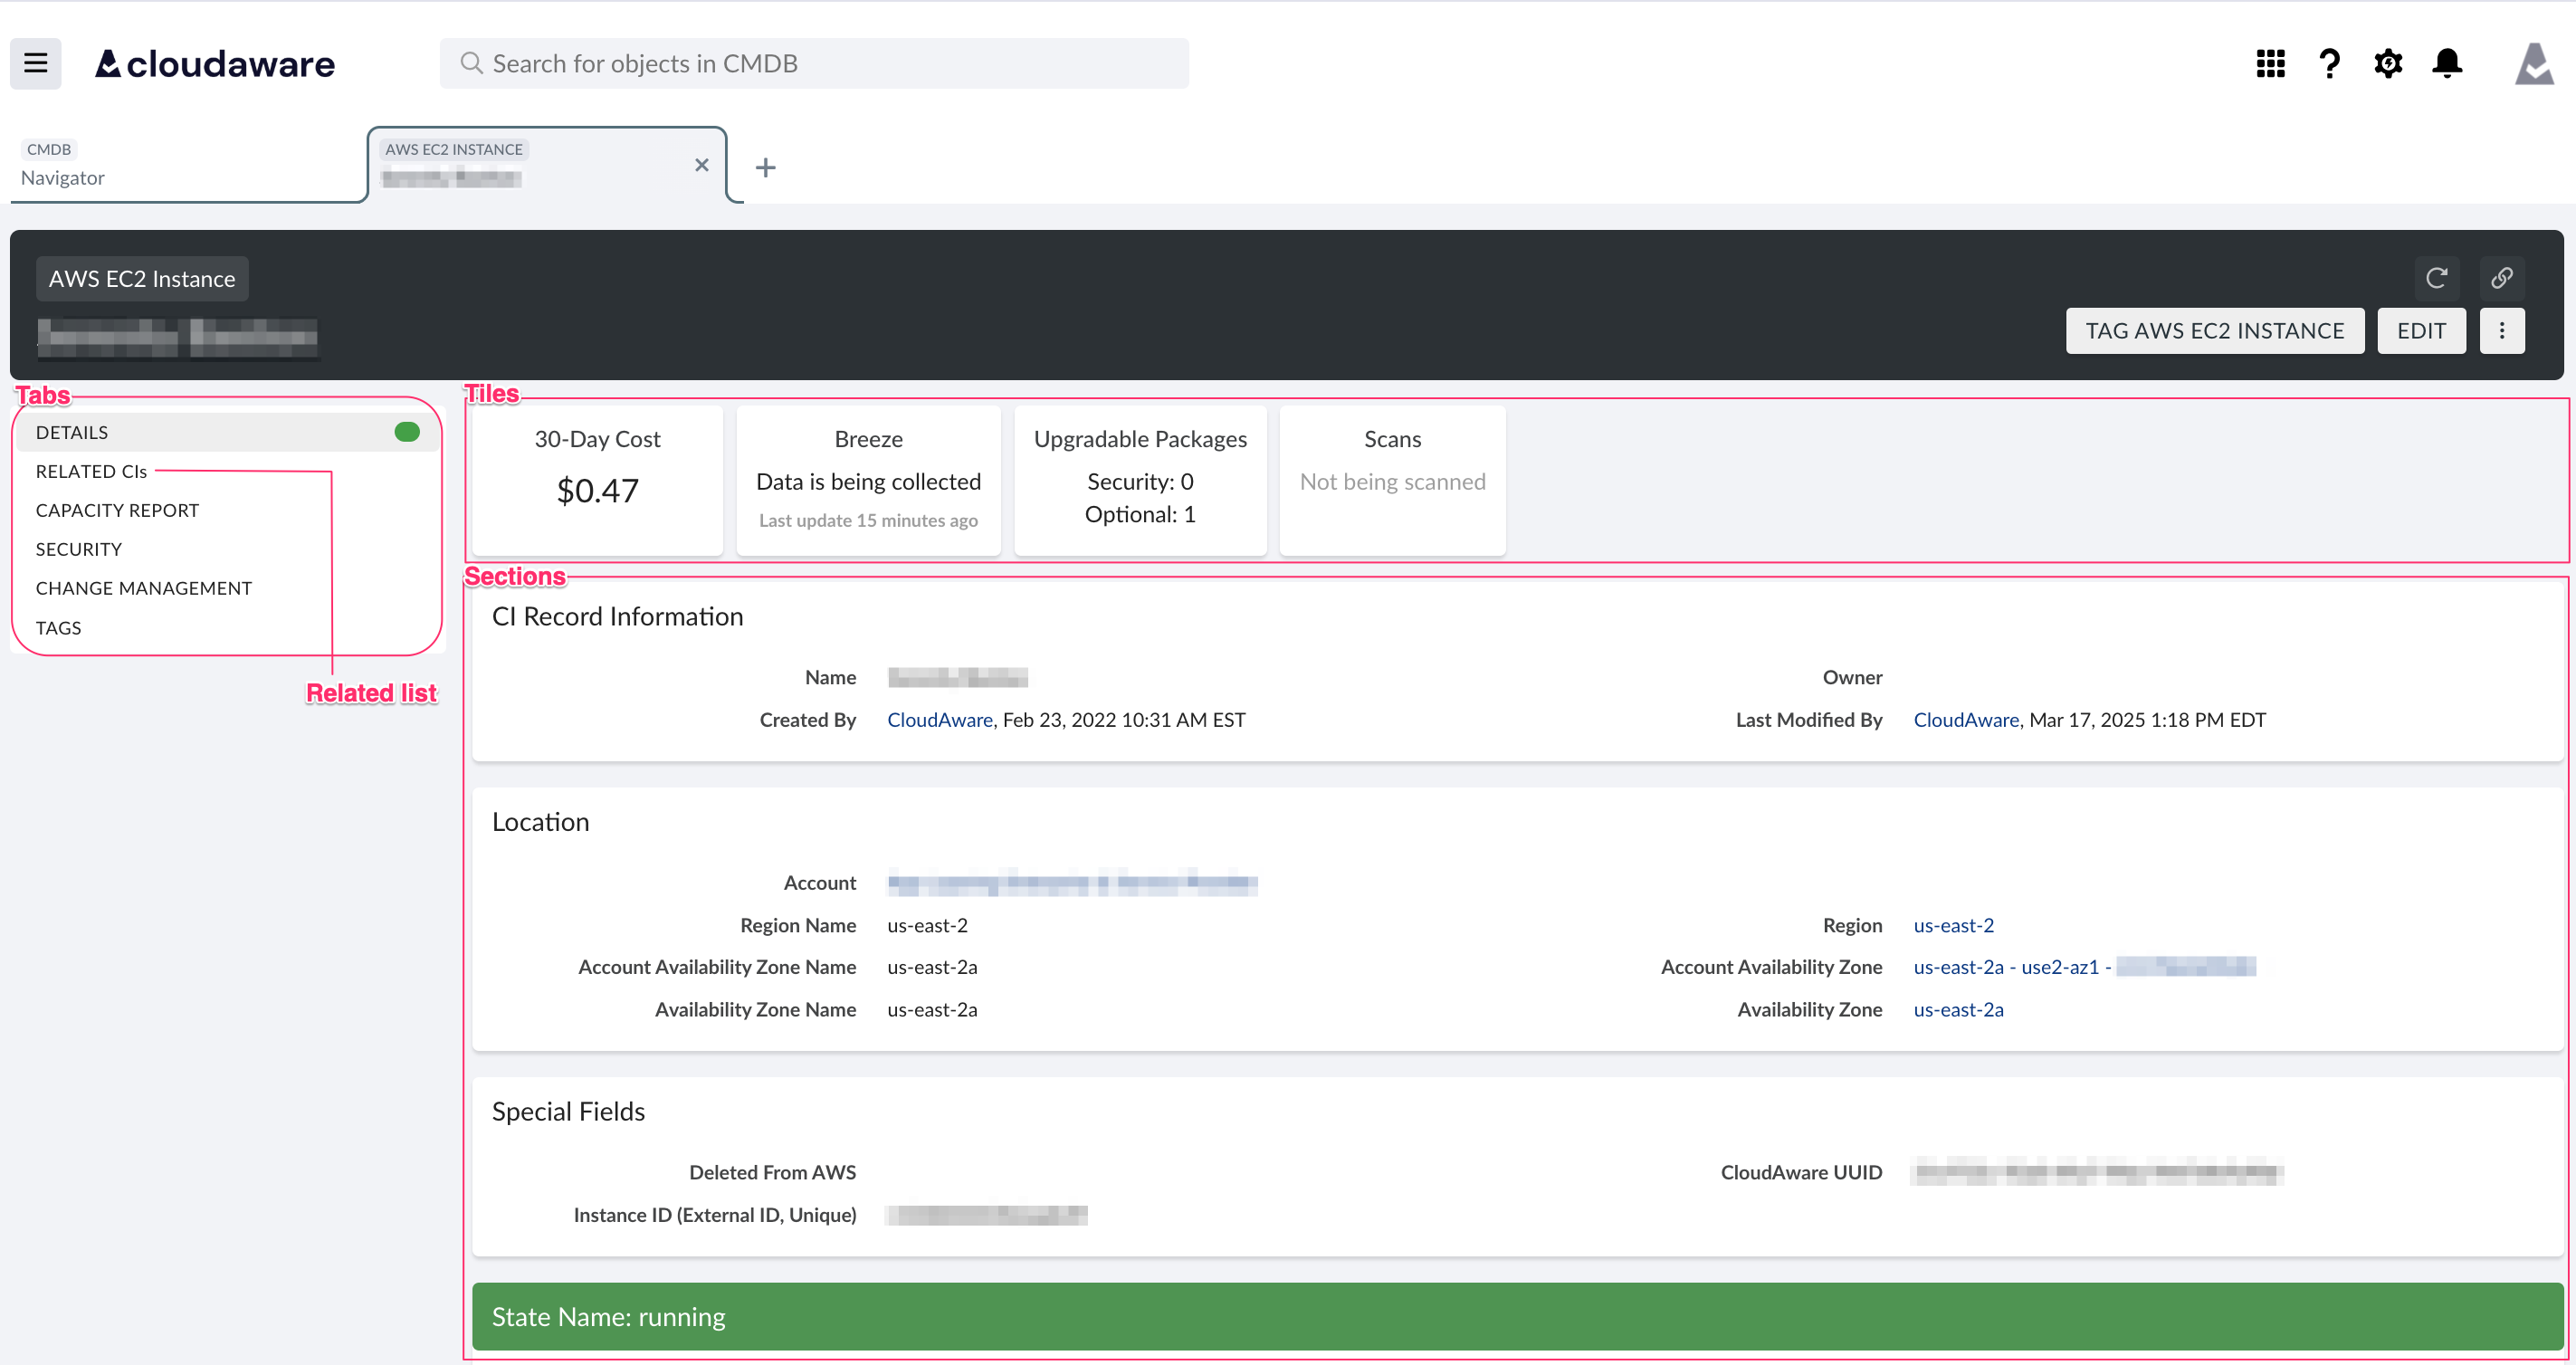Refresh the EC2 instance record
This screenshot has height=1365, width=2576.
click(2436, 278)
